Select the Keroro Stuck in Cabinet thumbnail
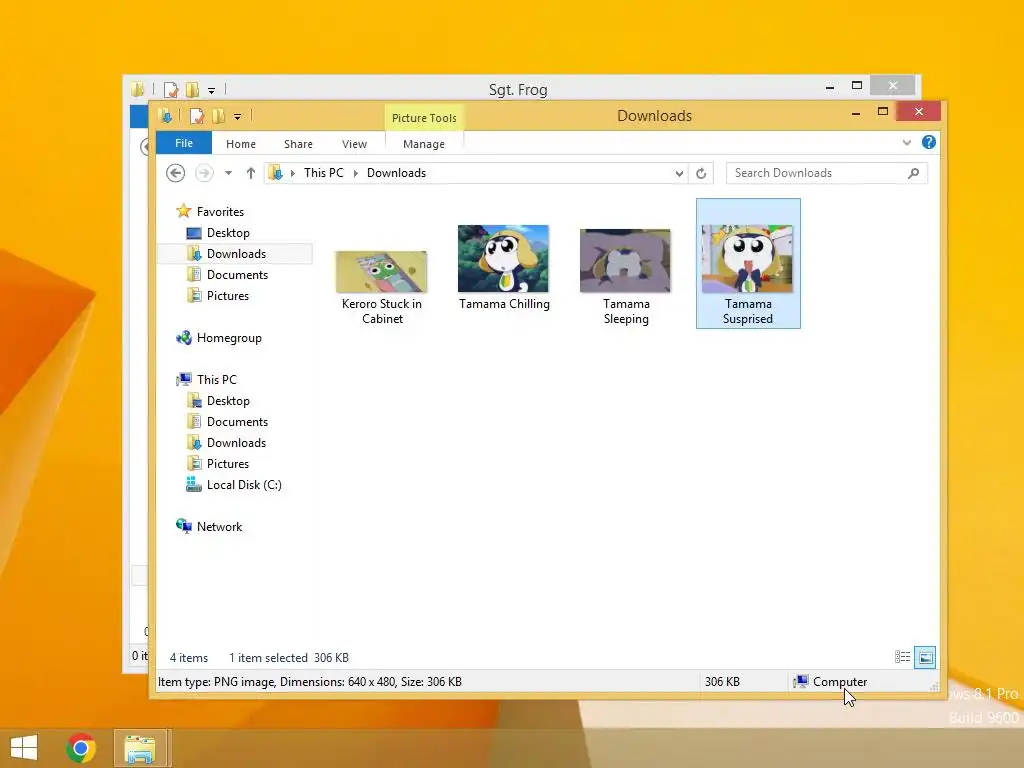The width and height of the screenshot is (1024, 768). [x=381, y=272]
